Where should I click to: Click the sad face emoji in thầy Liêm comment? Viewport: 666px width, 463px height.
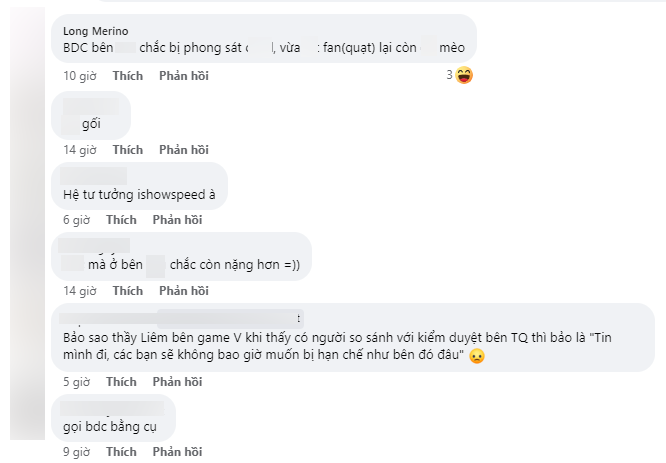(477, 356)
